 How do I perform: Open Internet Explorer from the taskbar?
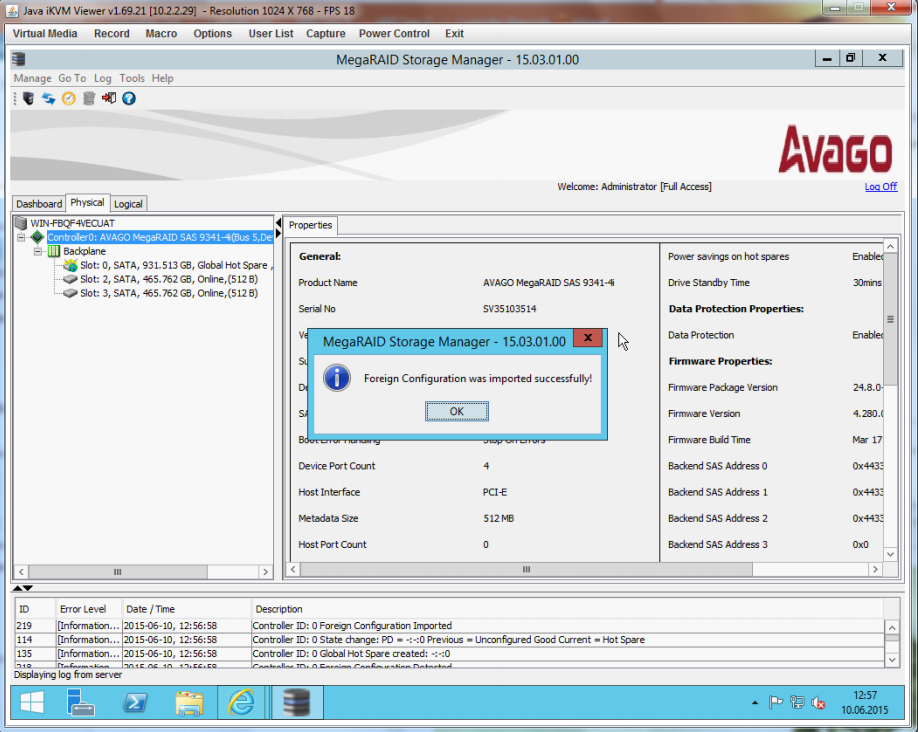tap(241, 703)
